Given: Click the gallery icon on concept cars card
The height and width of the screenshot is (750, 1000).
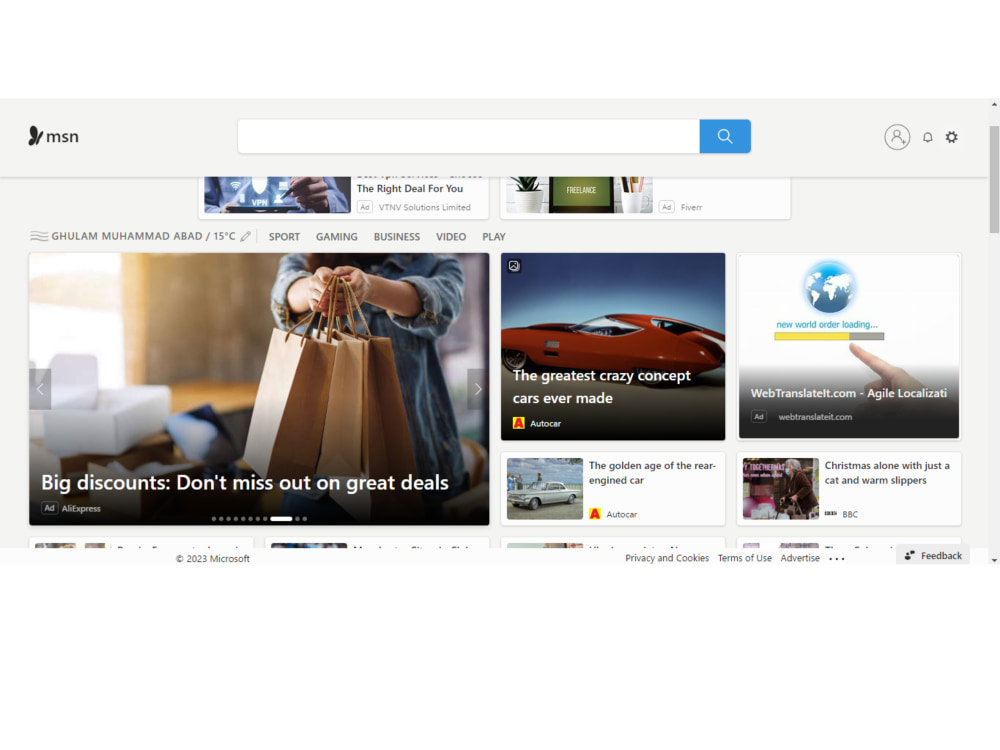Looking at the screenshot, I should [x=514, y=266].
